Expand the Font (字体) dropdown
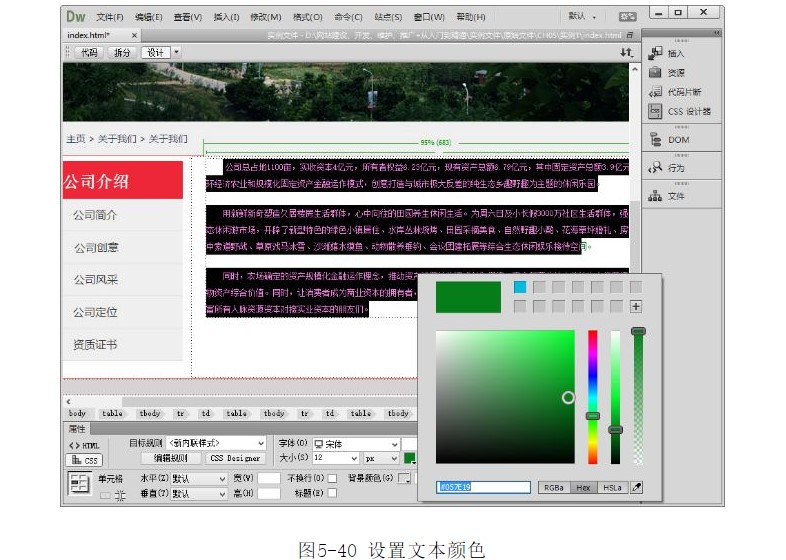 pos(356,443)
